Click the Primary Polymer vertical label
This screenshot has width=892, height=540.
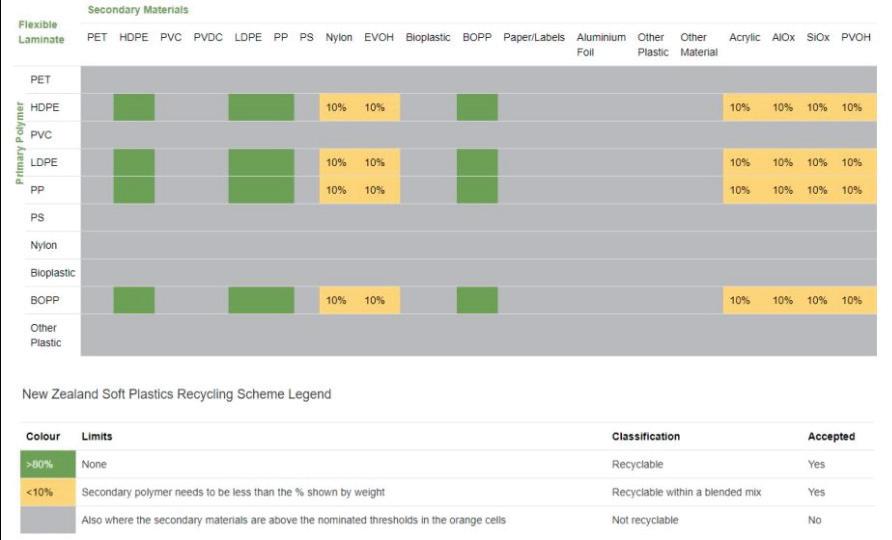coord(19,140)
